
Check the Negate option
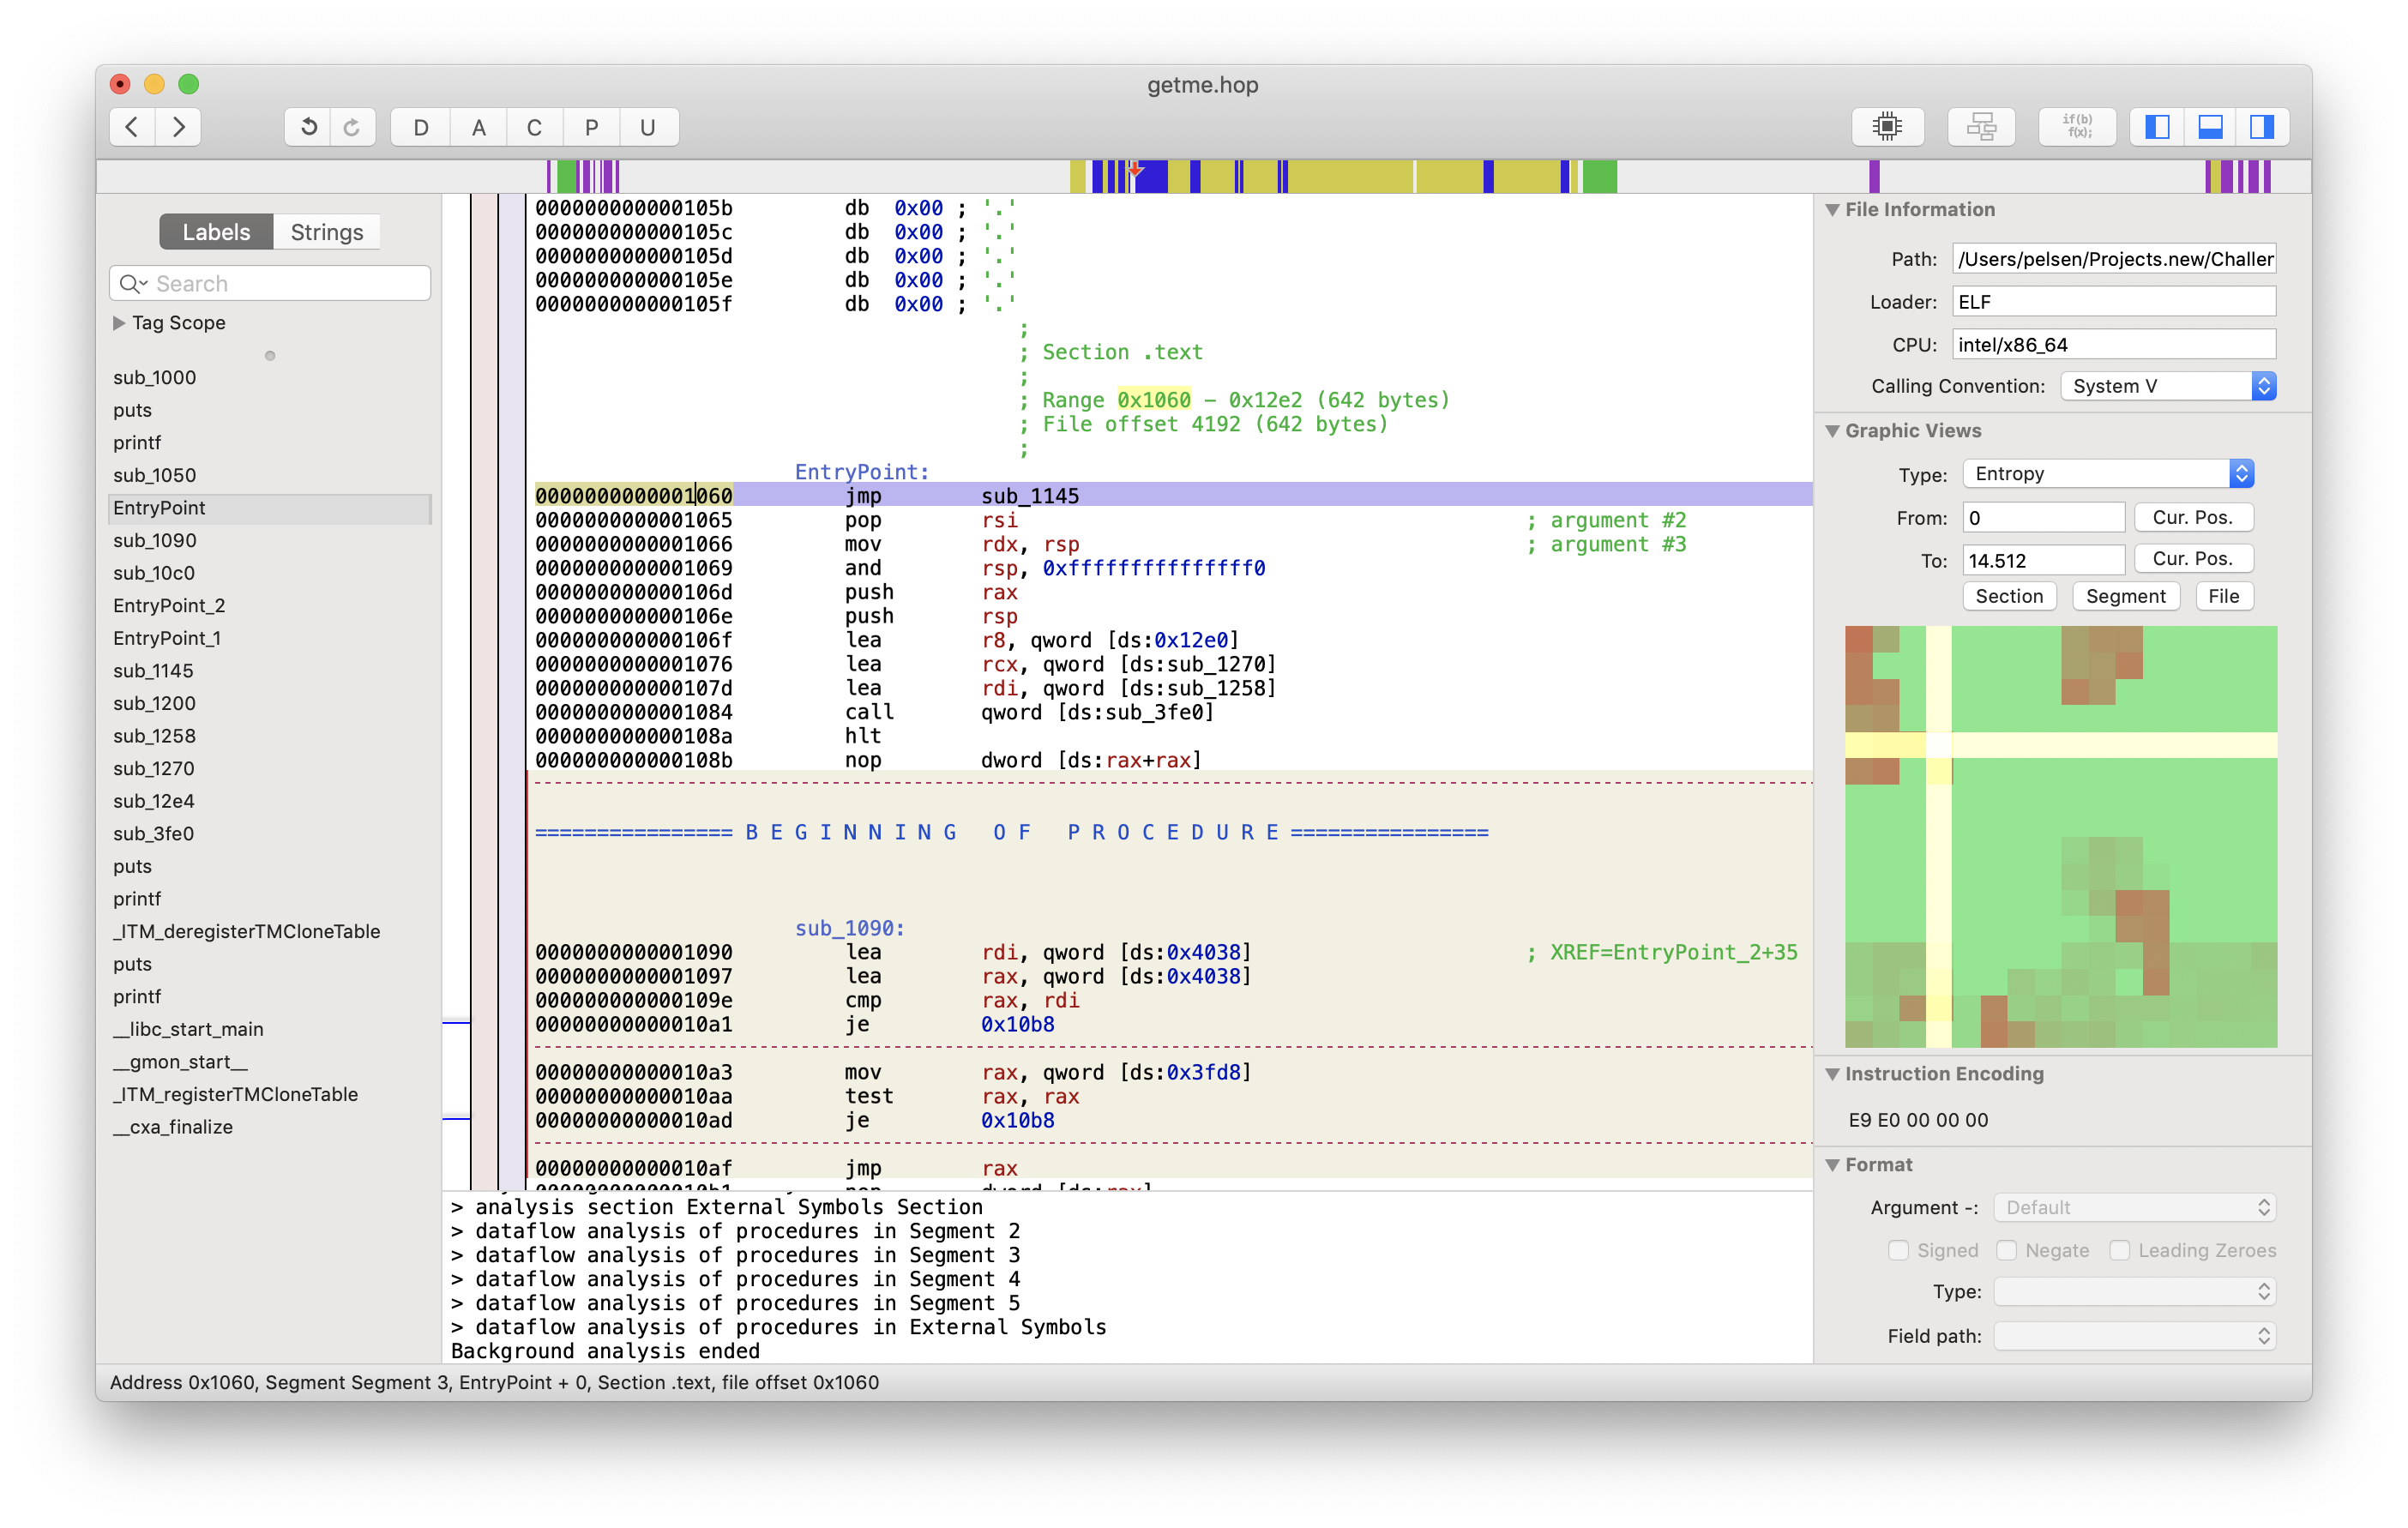2006,1250
